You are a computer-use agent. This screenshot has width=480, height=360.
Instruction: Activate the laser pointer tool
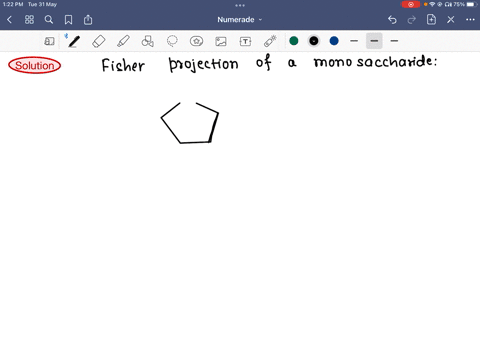270,41
